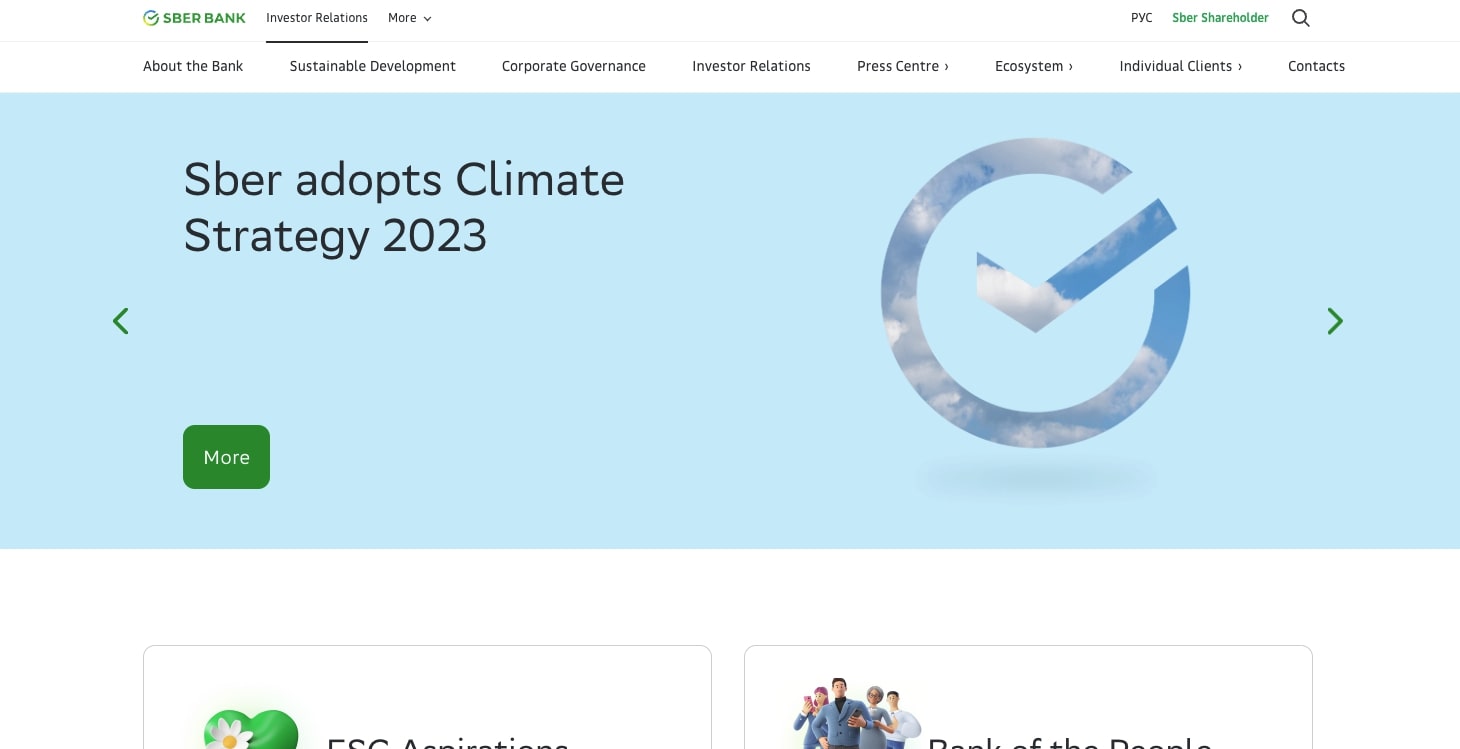Open Investor Relations in main navigation
Viewport: 1460px width, 749px height.
pos(751,66)
